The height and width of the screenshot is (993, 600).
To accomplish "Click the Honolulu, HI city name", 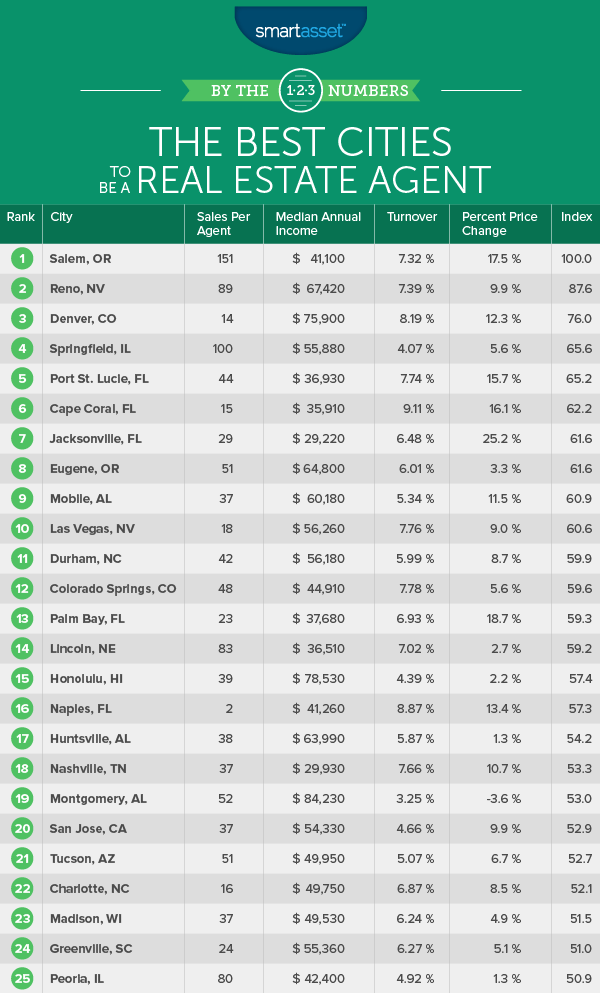I will tap(88, 679).
